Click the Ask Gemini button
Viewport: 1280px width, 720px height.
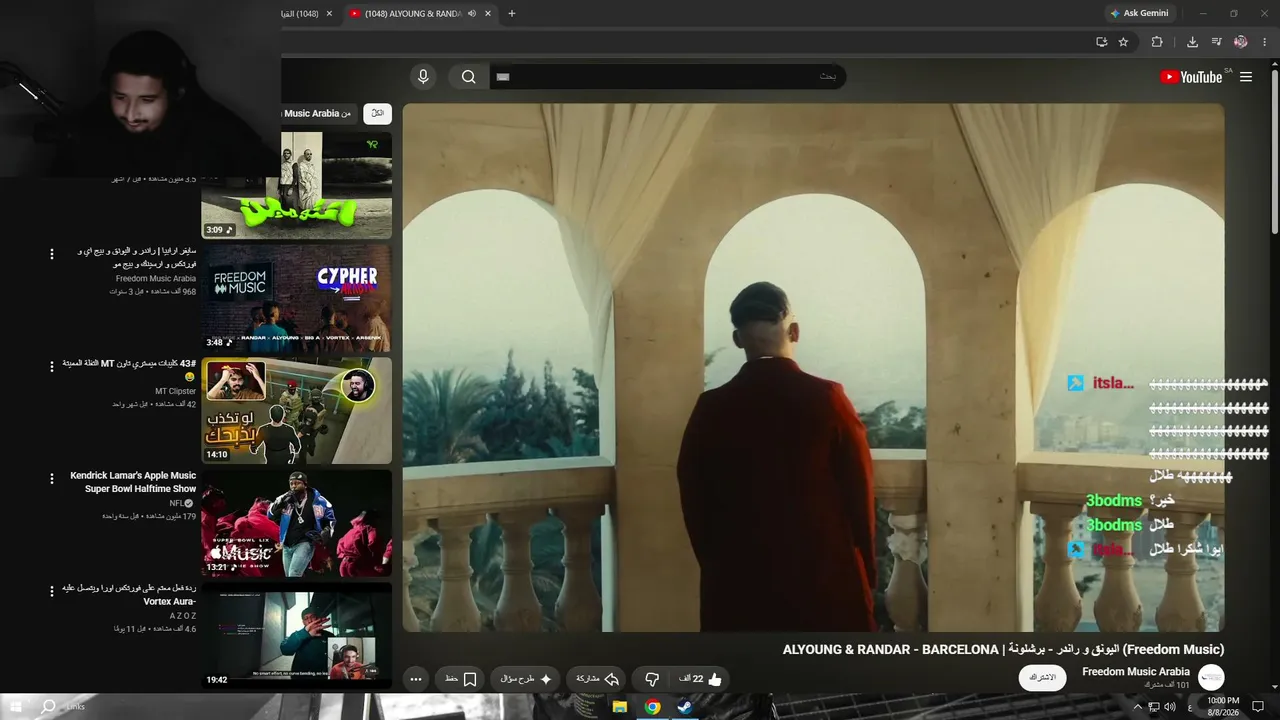(x=1139, y=14)
